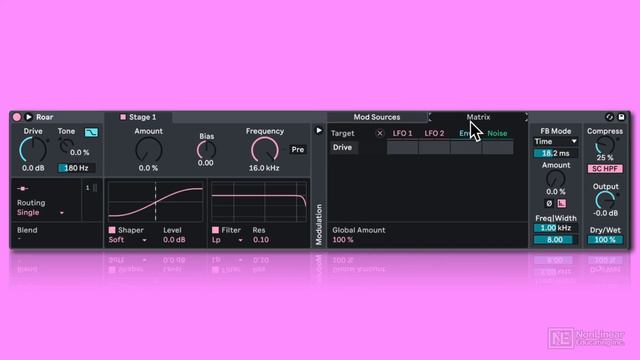Viewport: 640px width, 360px height.
Task: Click the Global Amount 100 % value
Action: tap(343, 240)
